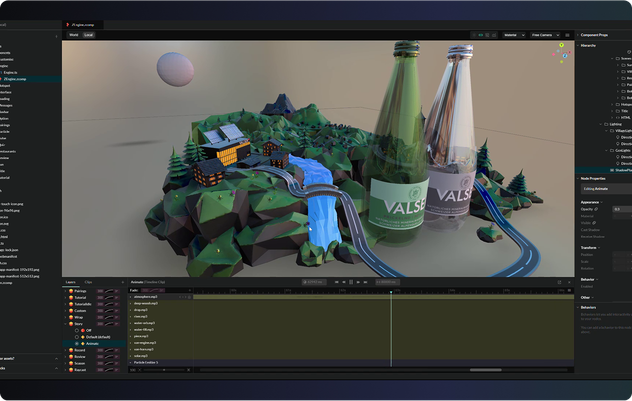The height and width of the screenshot is (401, 632).
Task: Switch to the Clips tab
Action: (88, 282)
